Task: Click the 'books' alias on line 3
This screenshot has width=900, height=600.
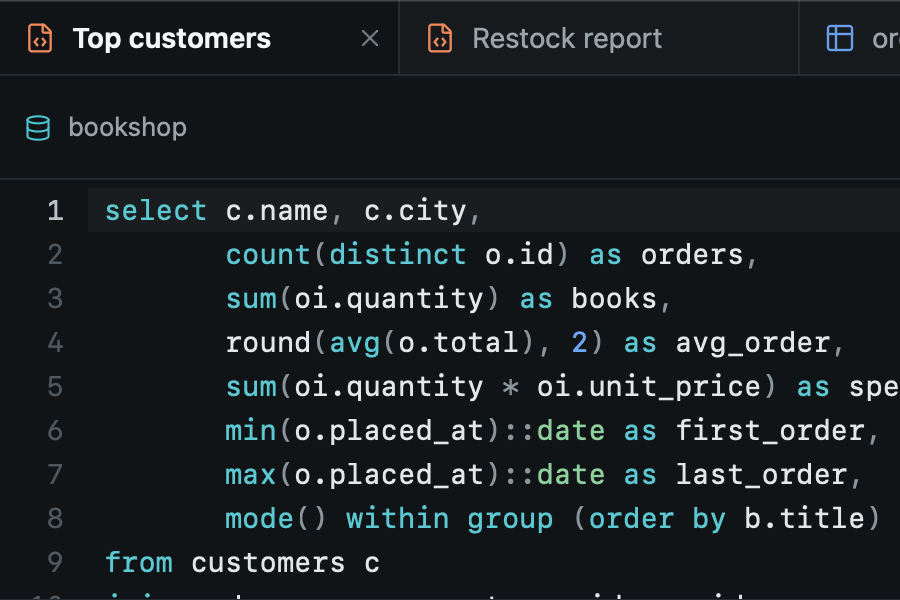Action: click(x=614, y=299)
